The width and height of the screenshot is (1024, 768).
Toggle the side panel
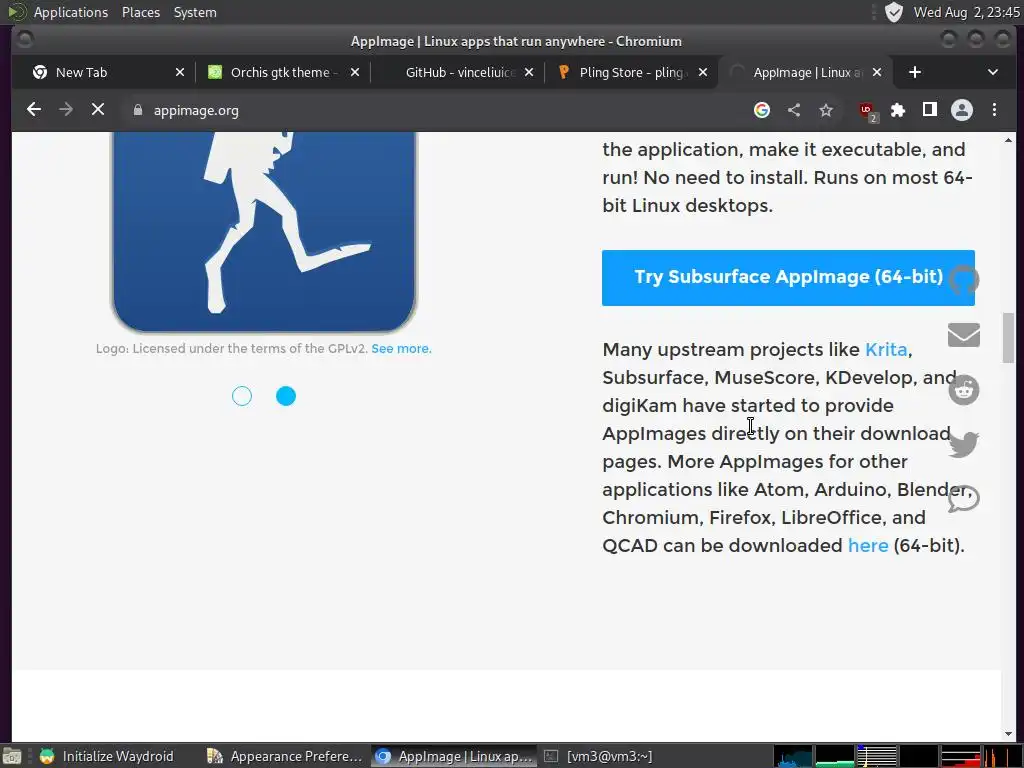coord(929,110)
